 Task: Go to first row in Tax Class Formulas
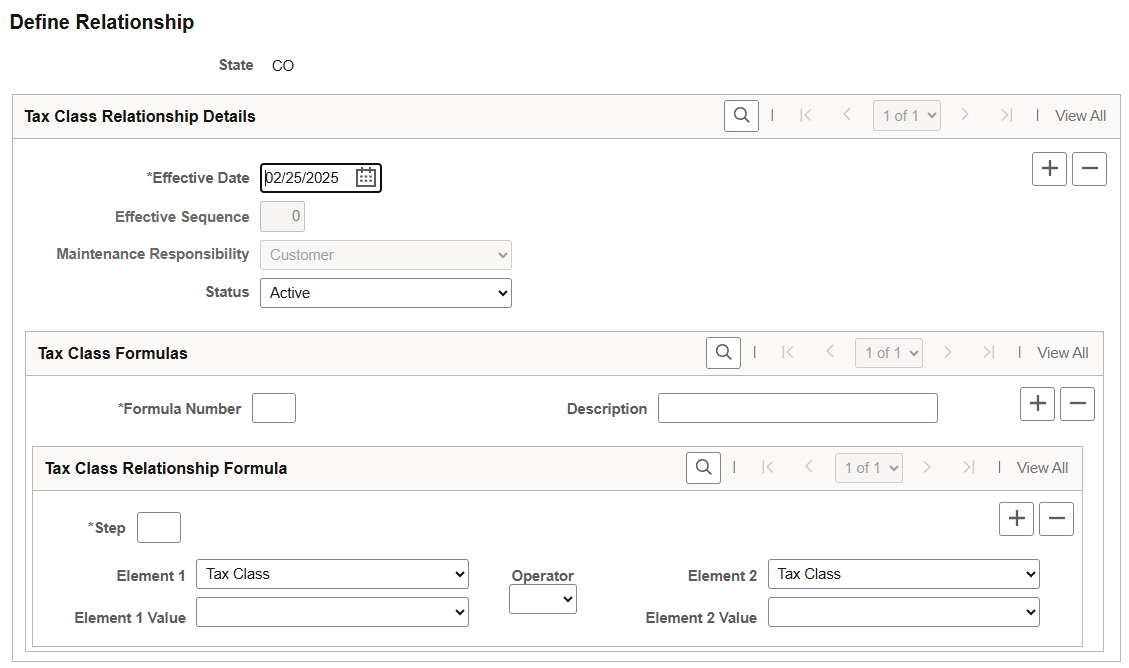(788, 353)
